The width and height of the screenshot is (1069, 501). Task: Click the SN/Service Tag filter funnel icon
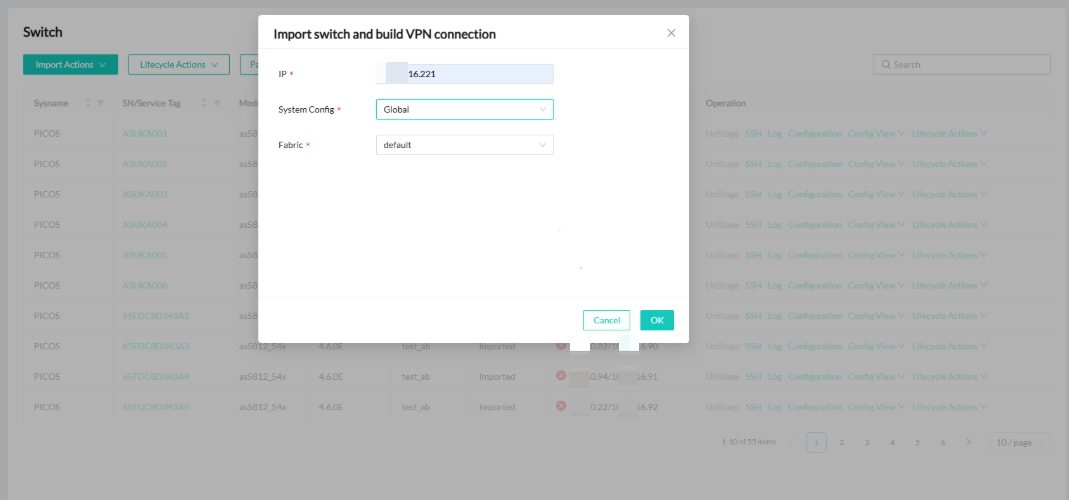217,103
